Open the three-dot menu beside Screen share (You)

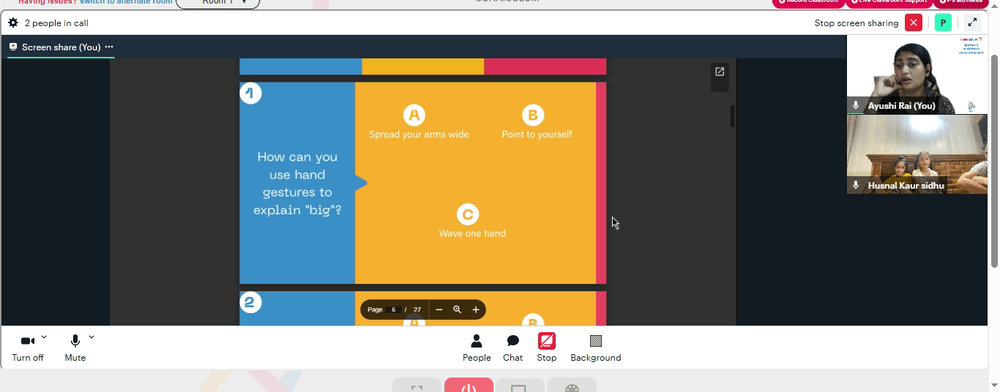[x=109, y=47]
